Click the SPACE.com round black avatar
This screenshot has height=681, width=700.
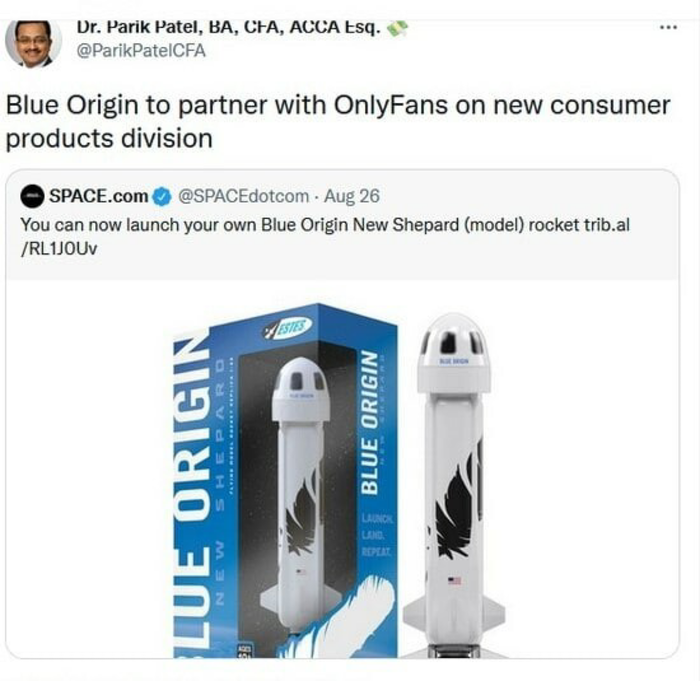pyautogui.click(x=32, y=196)
